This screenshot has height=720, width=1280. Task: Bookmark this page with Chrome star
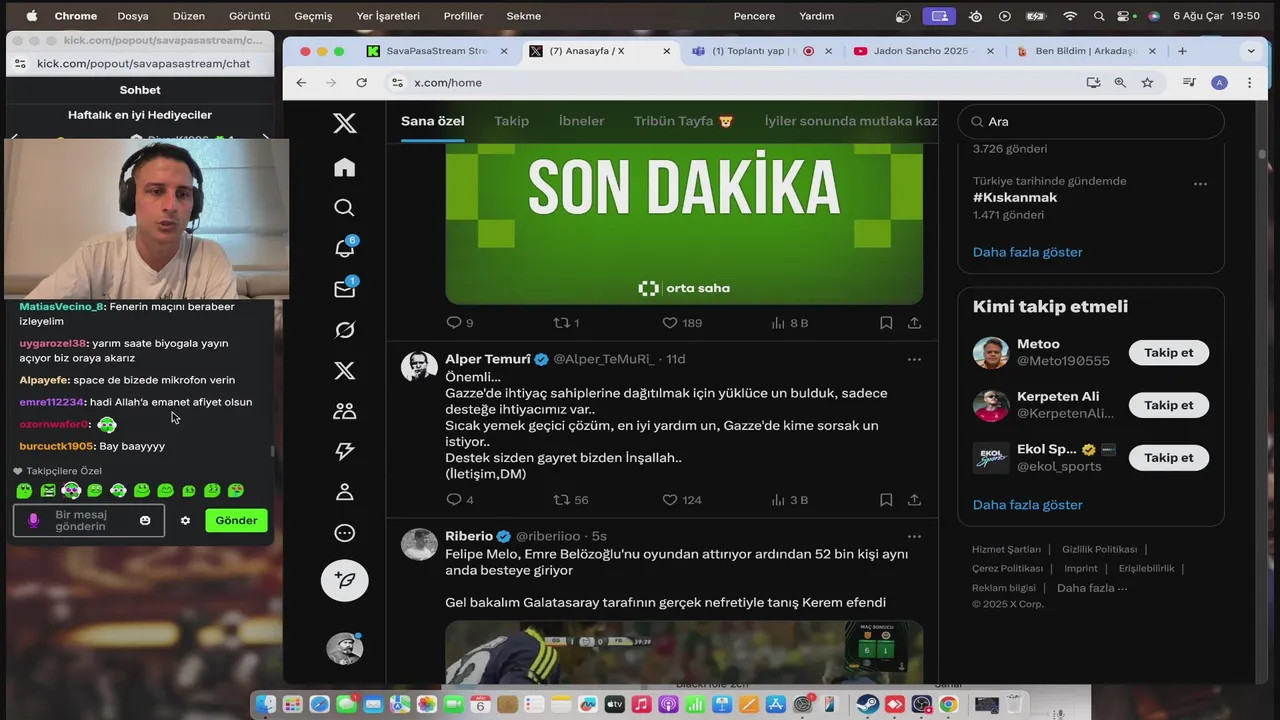coord(1147,83)
